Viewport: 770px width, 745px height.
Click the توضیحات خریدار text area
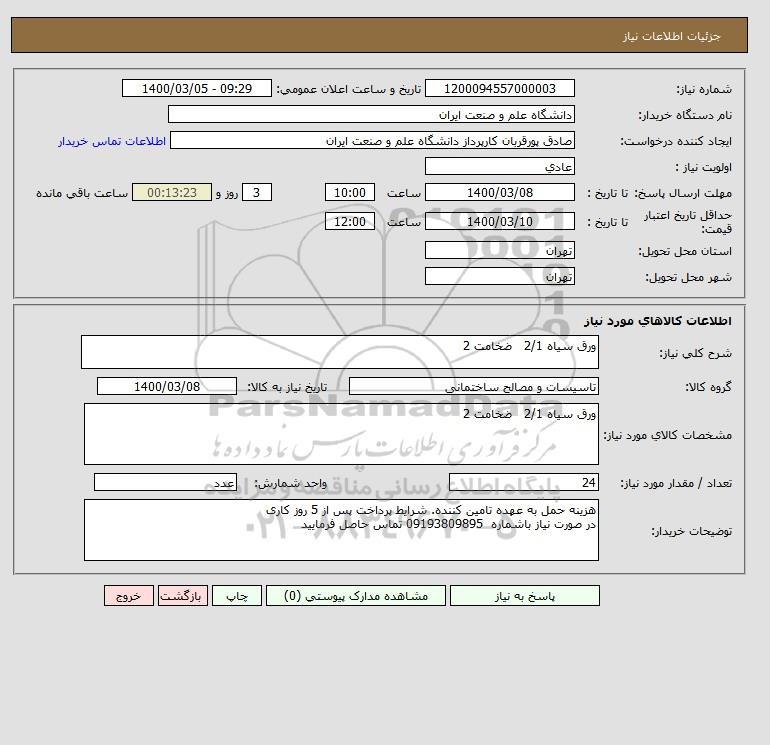point(341,530)
